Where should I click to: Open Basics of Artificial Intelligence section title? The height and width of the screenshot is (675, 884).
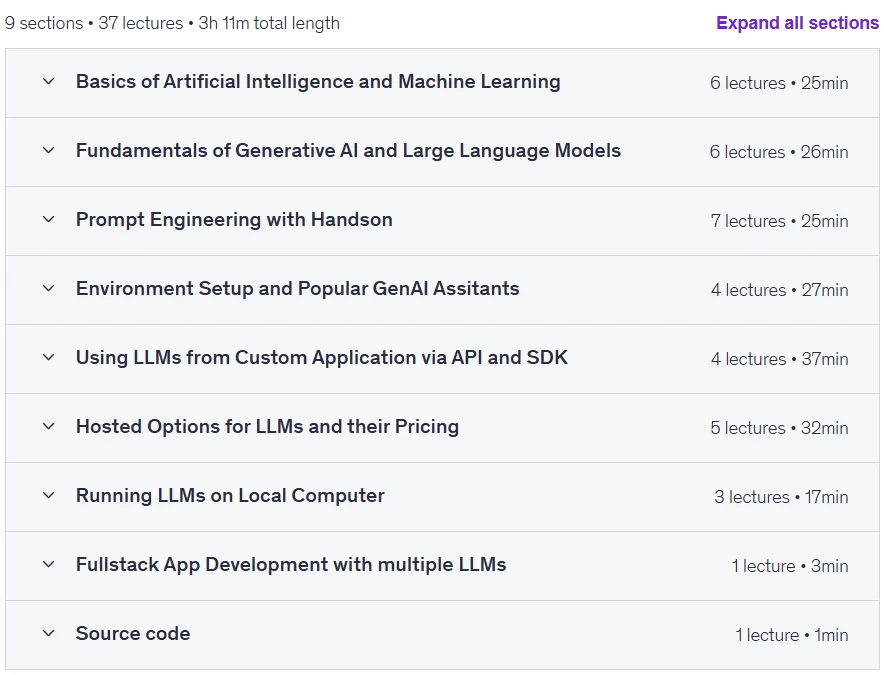pyautogui.click(x=318, y=82)
